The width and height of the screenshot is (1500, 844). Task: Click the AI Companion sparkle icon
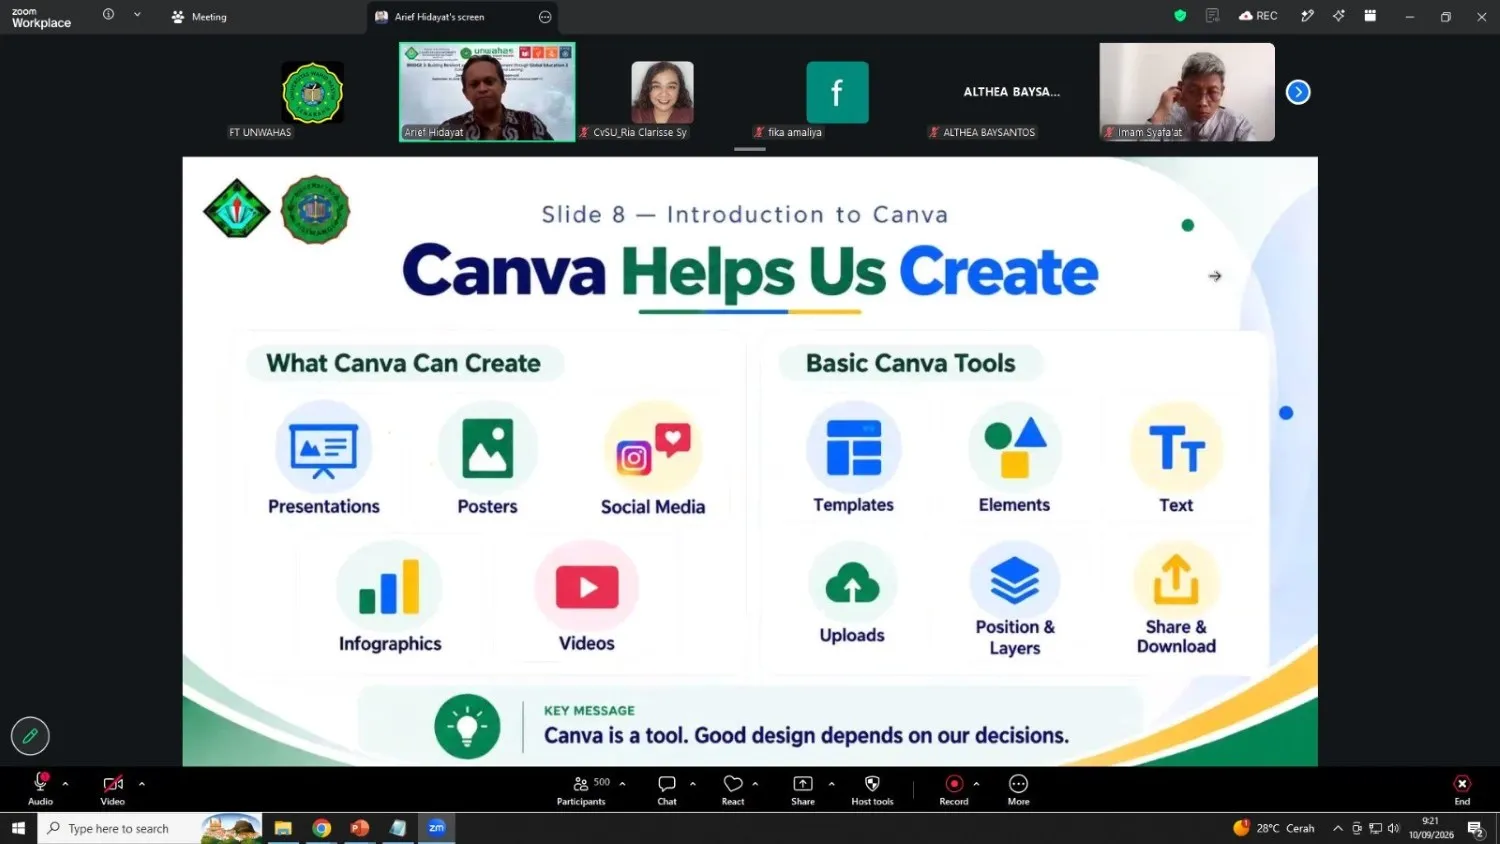pyautogui.click(x=1338, y=16)
